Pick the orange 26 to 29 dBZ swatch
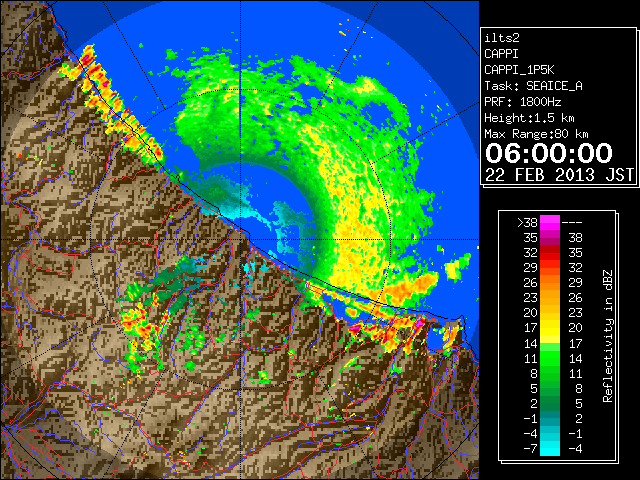The width and height of the screenshot is (640, 480). (x=550, y=282)
